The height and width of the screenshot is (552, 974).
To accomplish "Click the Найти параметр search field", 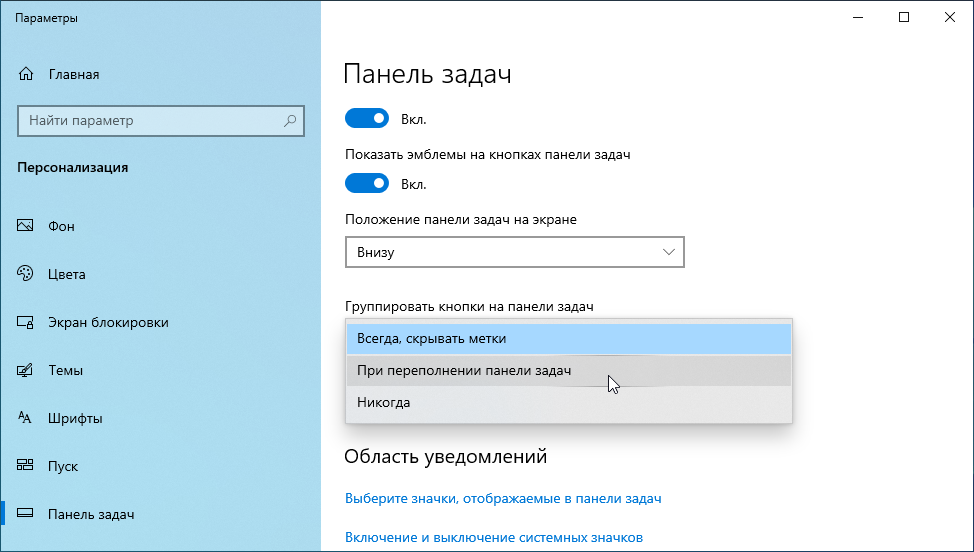I will [x=150, y=121].
